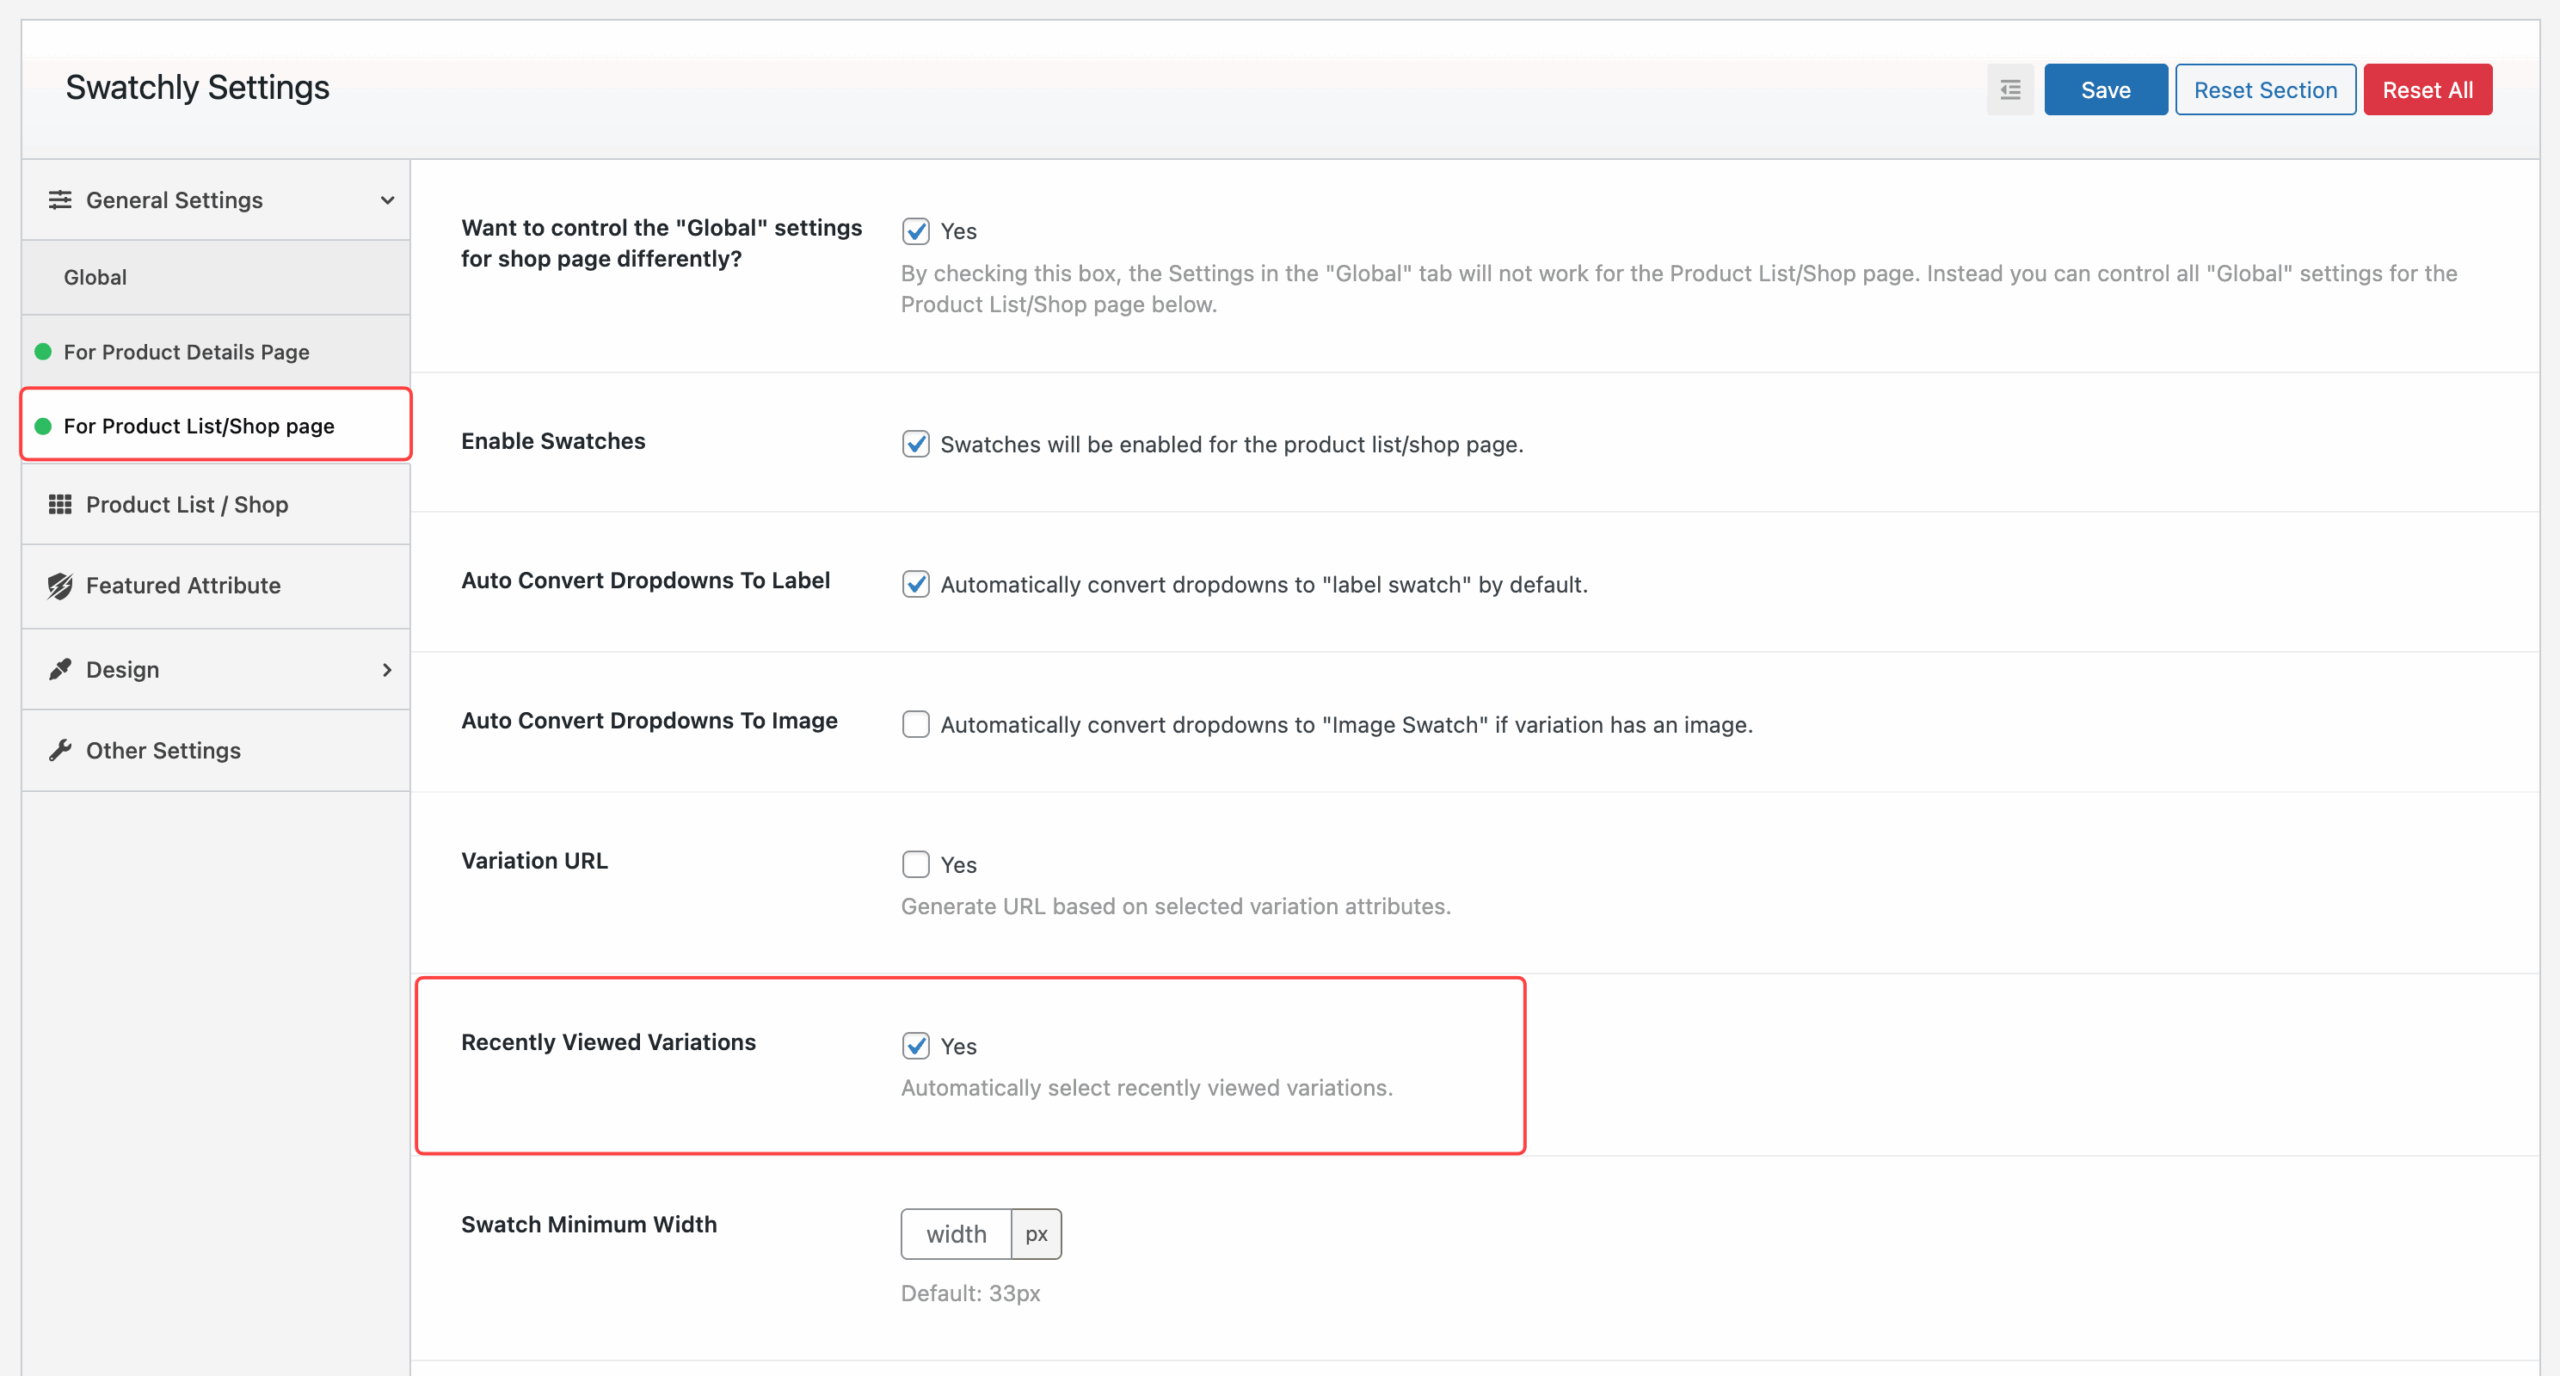Open the px unit selector for swatch width

coord(1036,1234)
